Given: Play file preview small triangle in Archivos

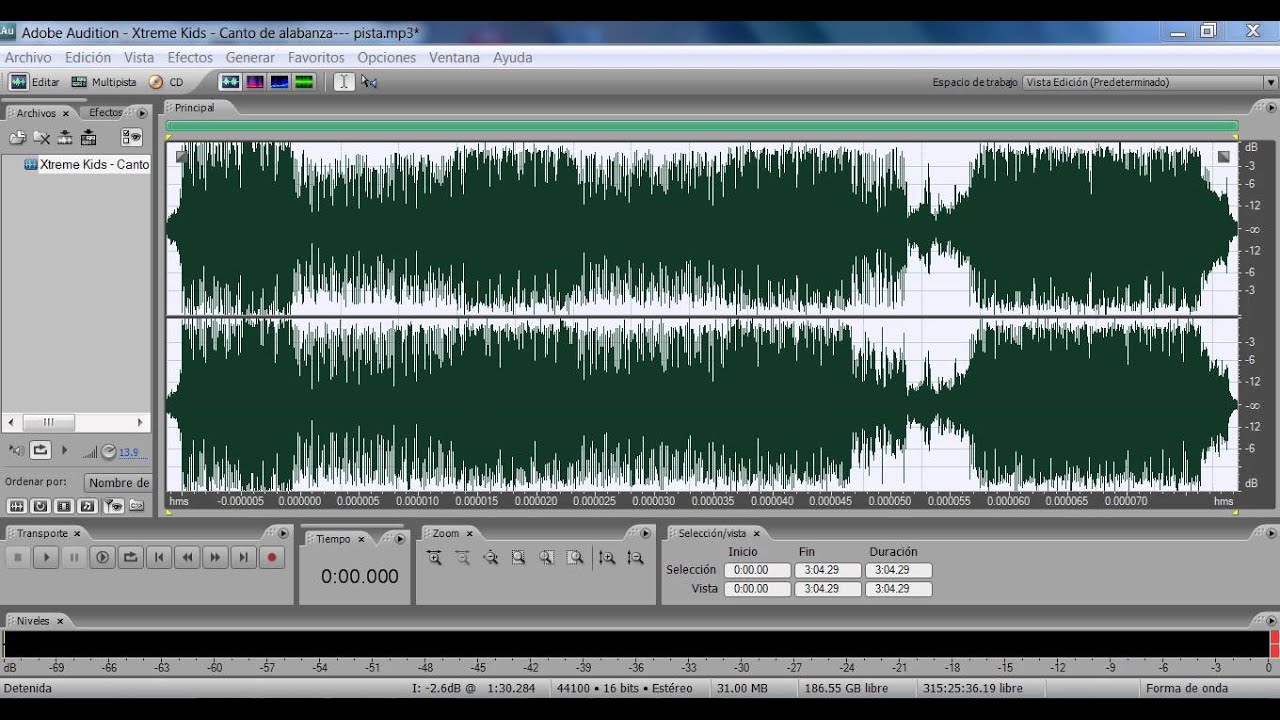Looking at the screenshot, I should click(65, 451).
